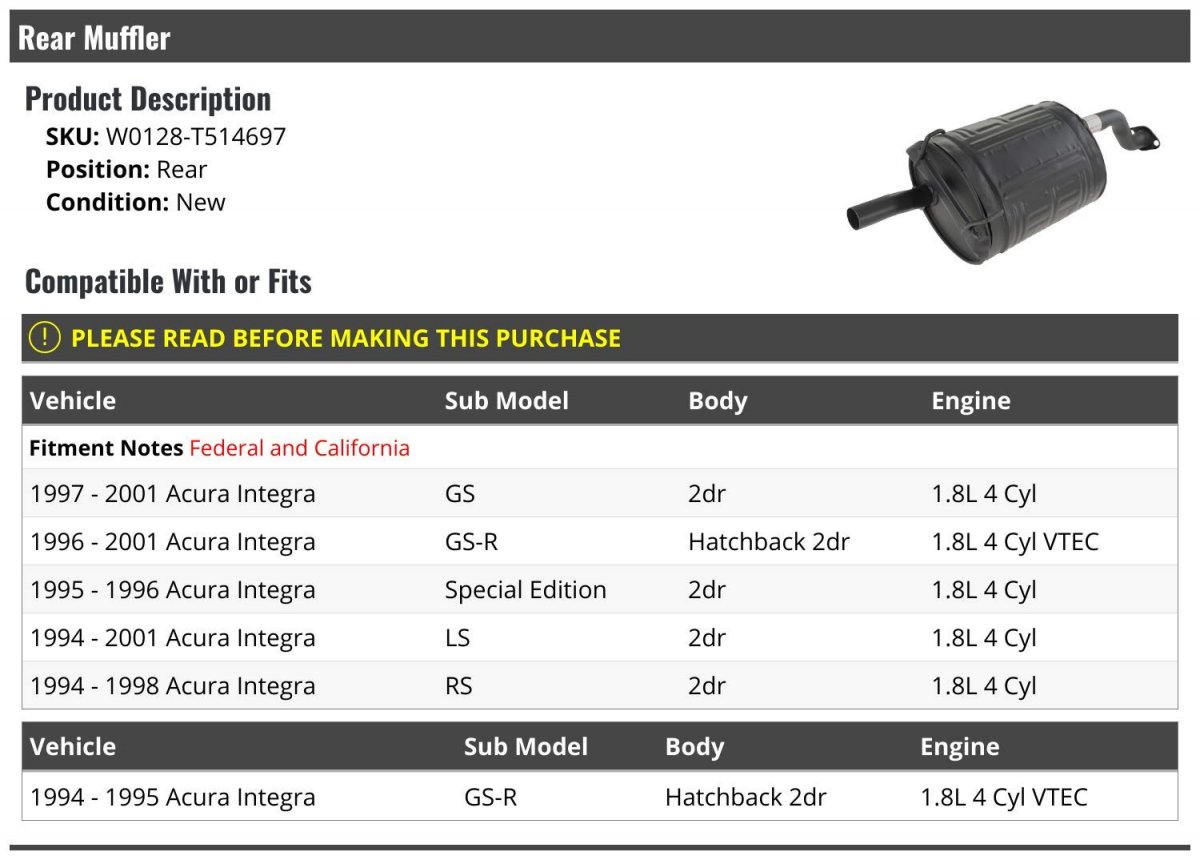The width and height of the screenshot is (1200, 860).
Task: Click the 1994 - 1995 Acura Integra row
Action: tap(600, 797)
